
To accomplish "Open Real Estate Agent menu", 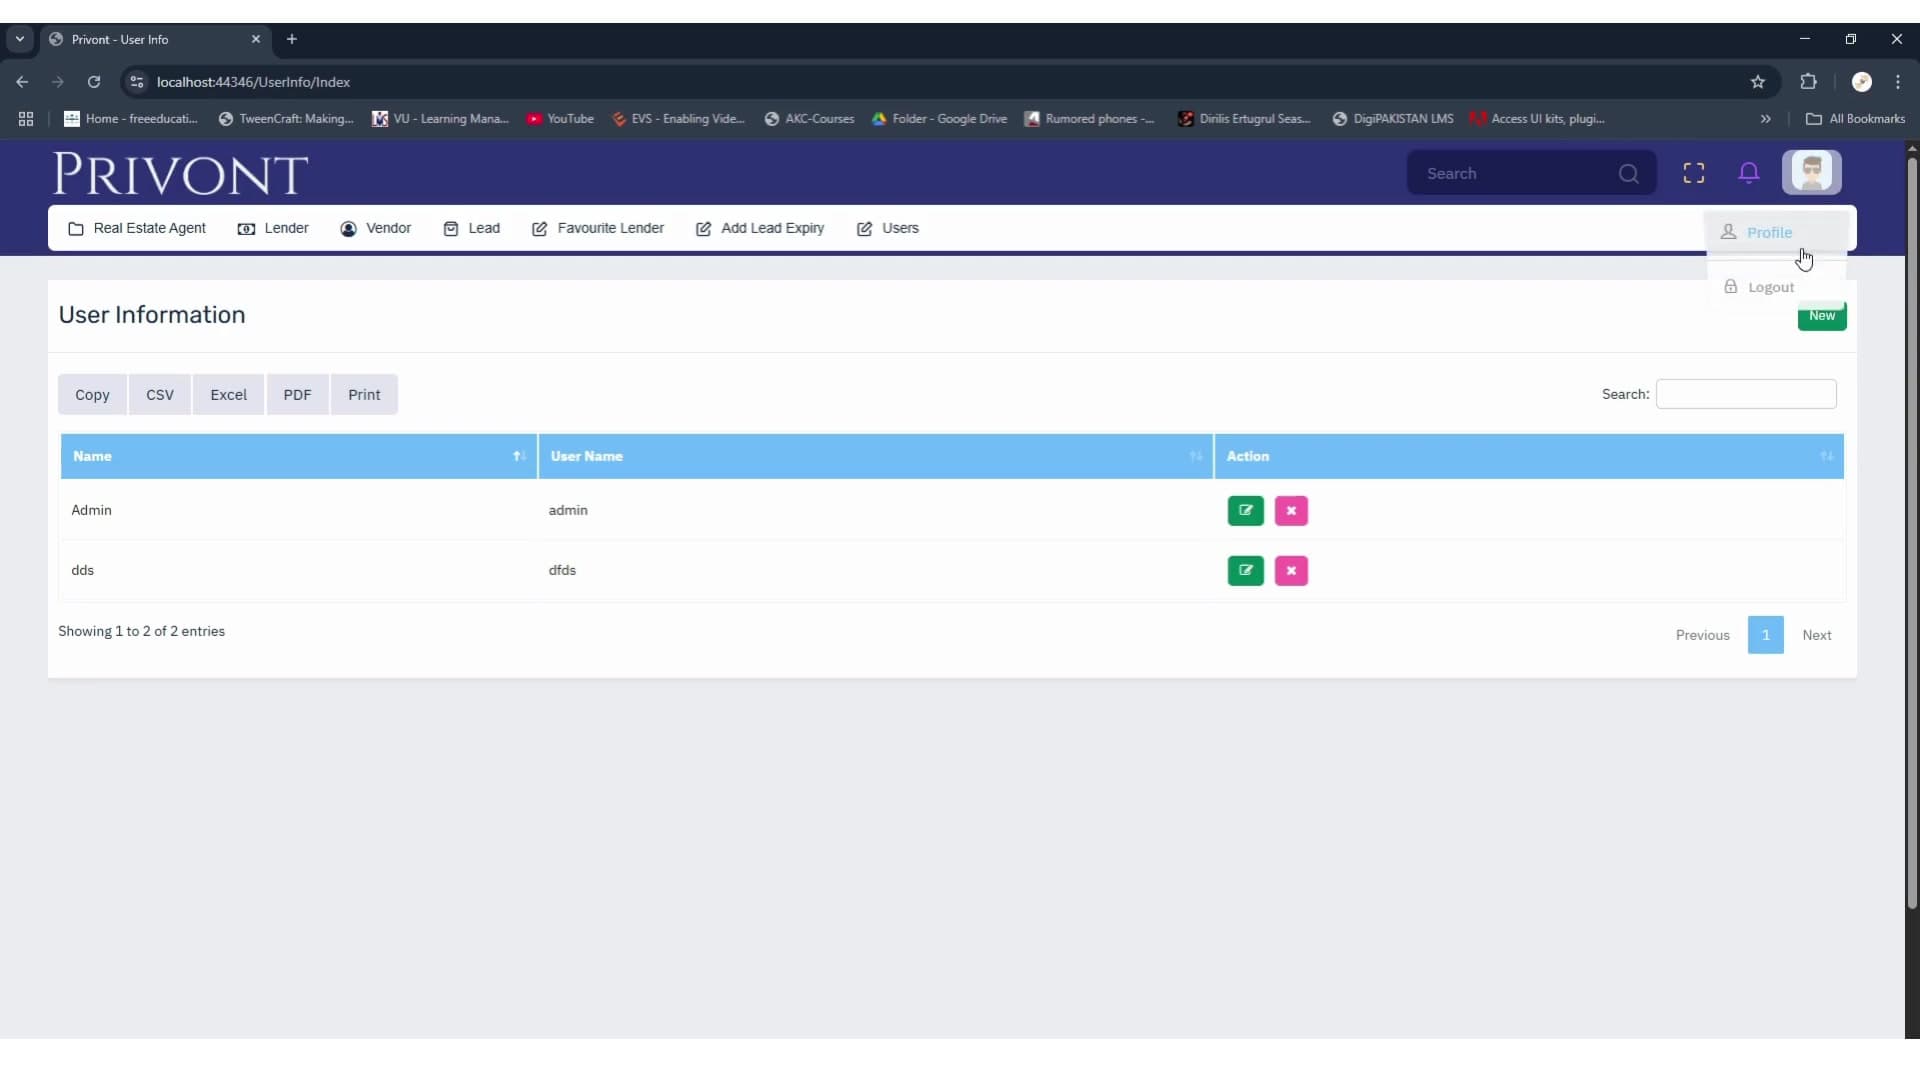I will point(137,228).
